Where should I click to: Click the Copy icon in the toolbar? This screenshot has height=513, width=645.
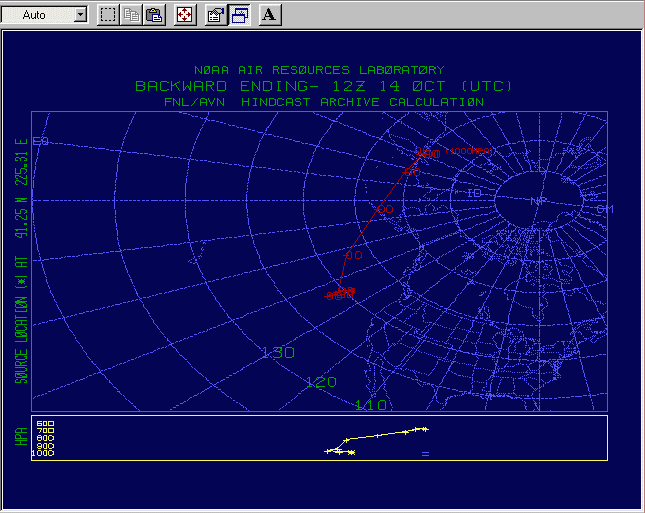(131, 15)
